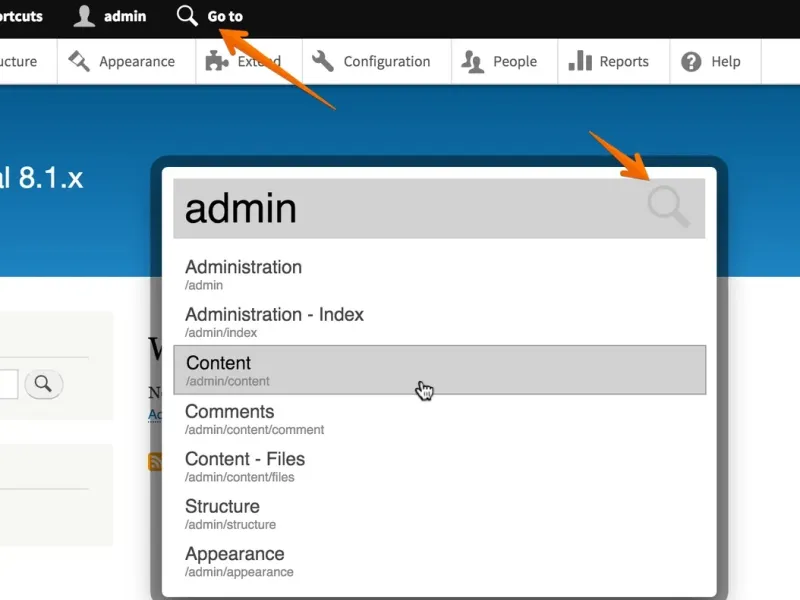Open the Help menu item
Viewport: 800px width, 600px height.
click(726, 62)
